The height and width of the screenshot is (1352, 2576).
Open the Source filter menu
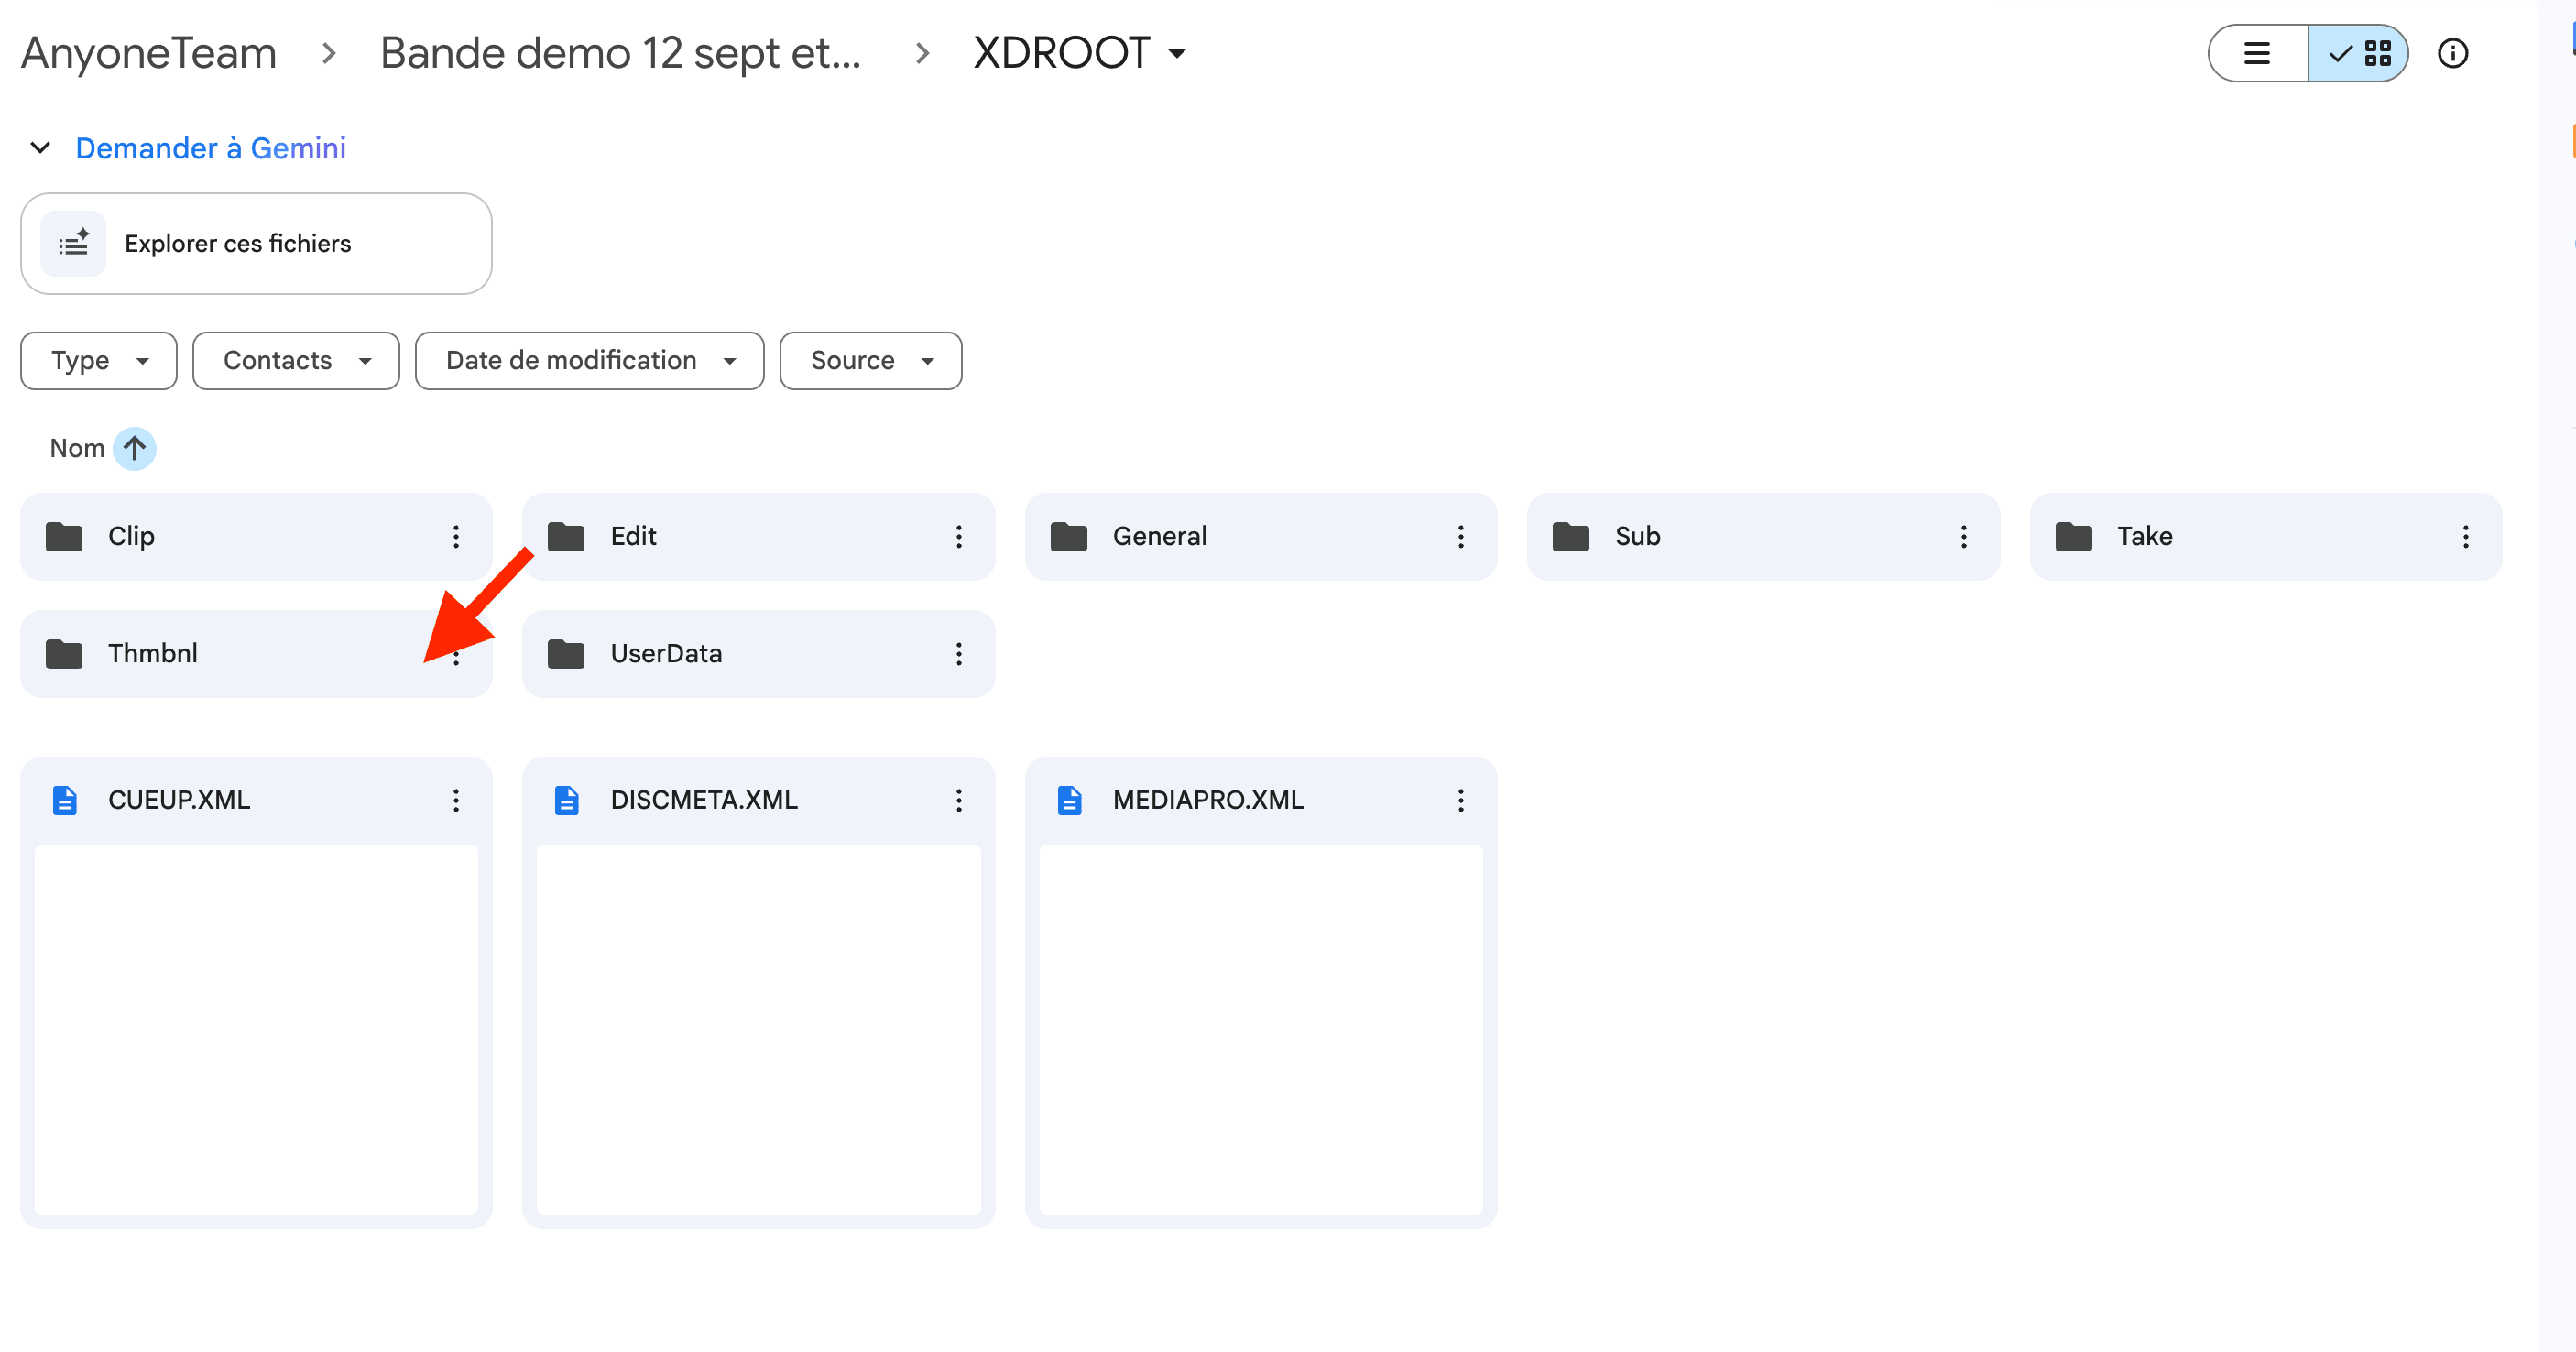pos(870,360)
